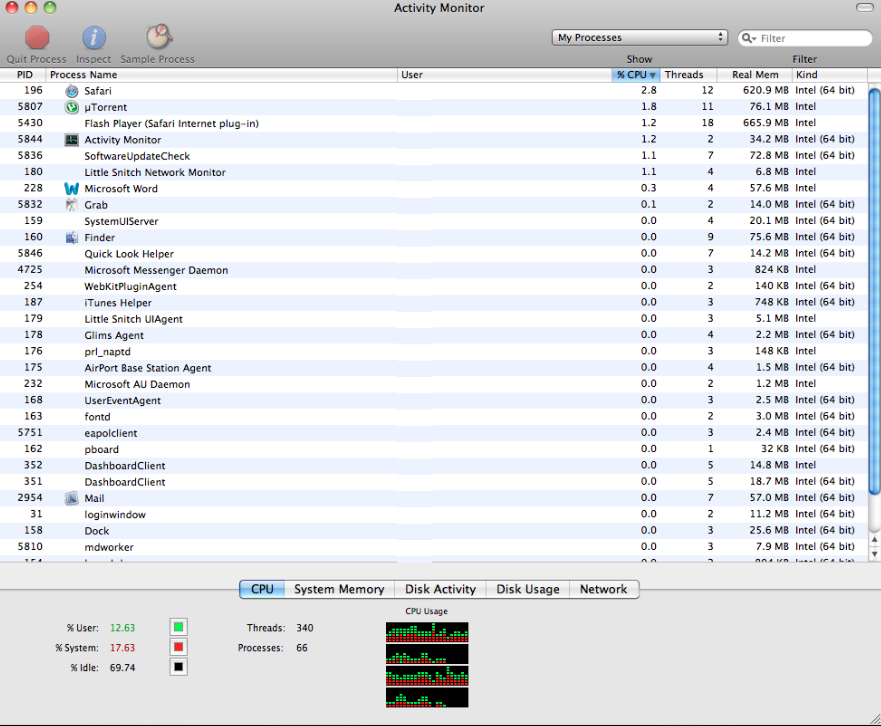This screenshot has width=881, height=726.
Task: Switch to the System Memory tab
Action: pyautogui.click(x=339, y=589)
